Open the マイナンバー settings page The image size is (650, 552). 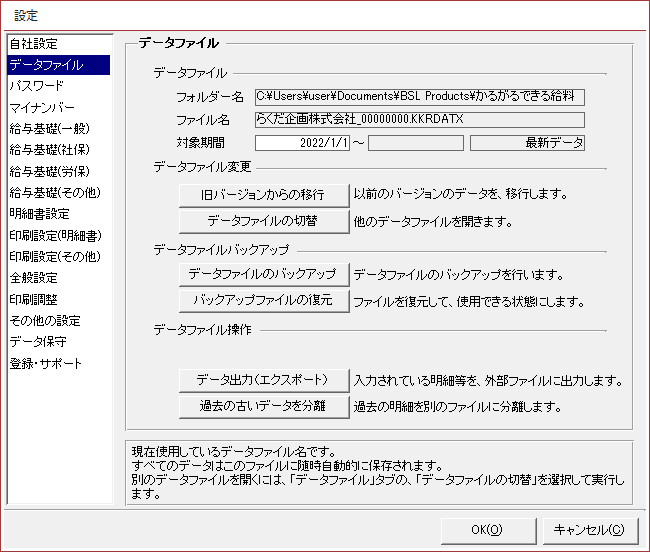[x=59, y=108]
